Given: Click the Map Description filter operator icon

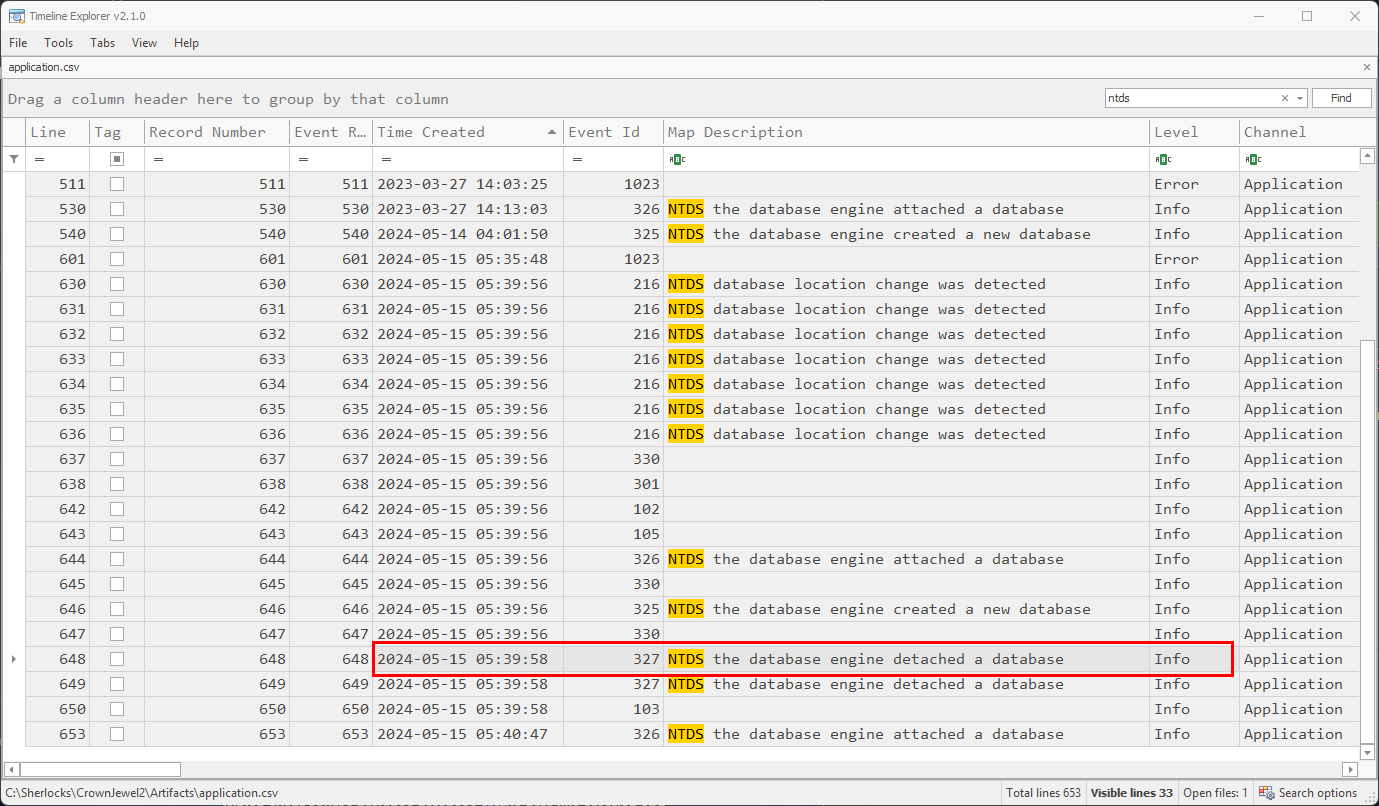Looking at the screenshot, I should click(677, 159).
